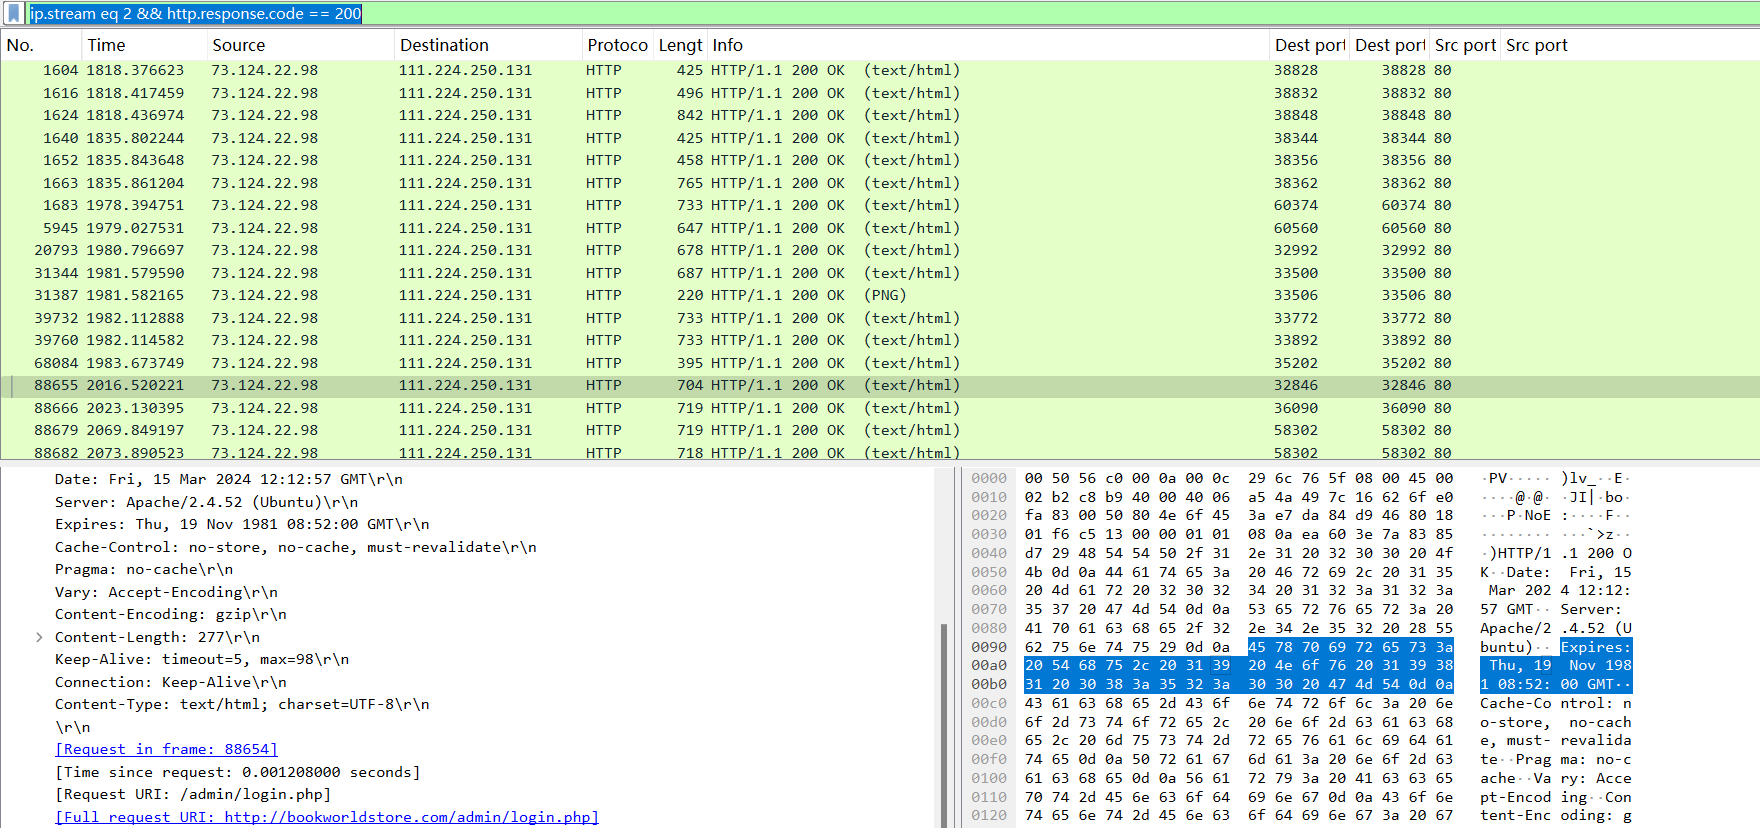Select packet 1663 with length 765
The image size is (1760, 828).
(x=880, y=183)
